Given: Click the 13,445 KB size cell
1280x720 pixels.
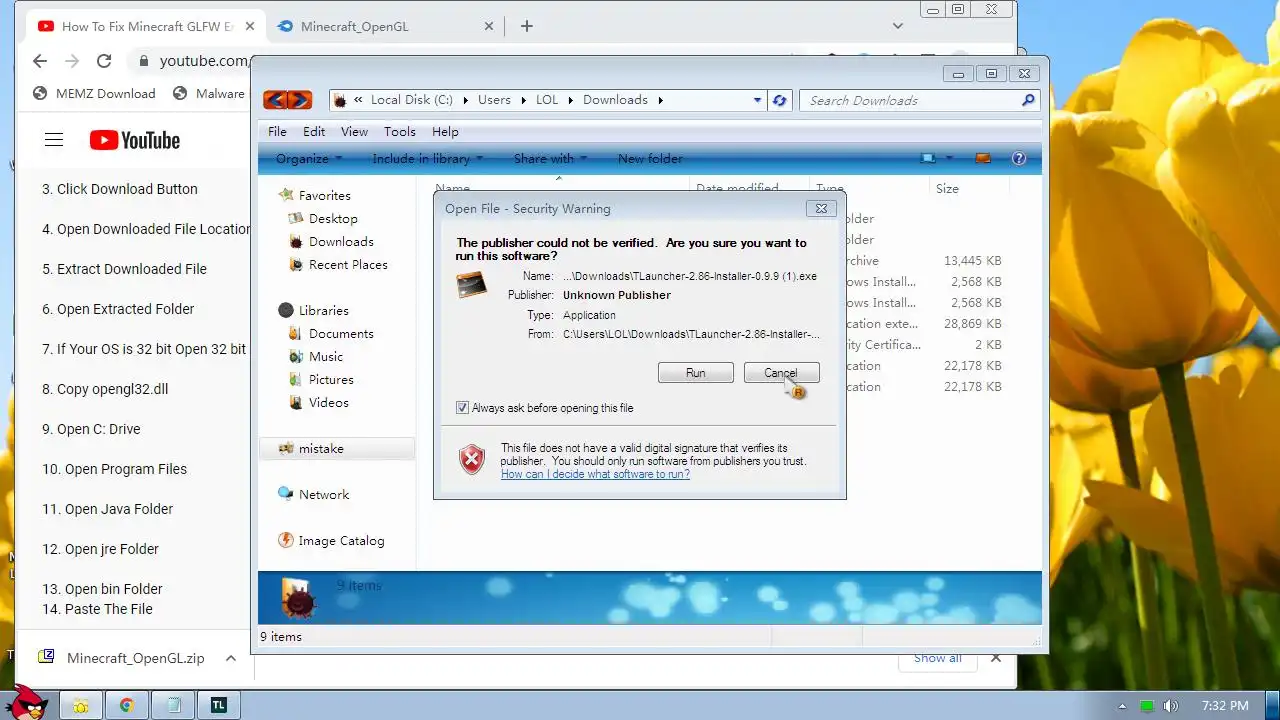Looking at the screenshot, I should 973,261.
